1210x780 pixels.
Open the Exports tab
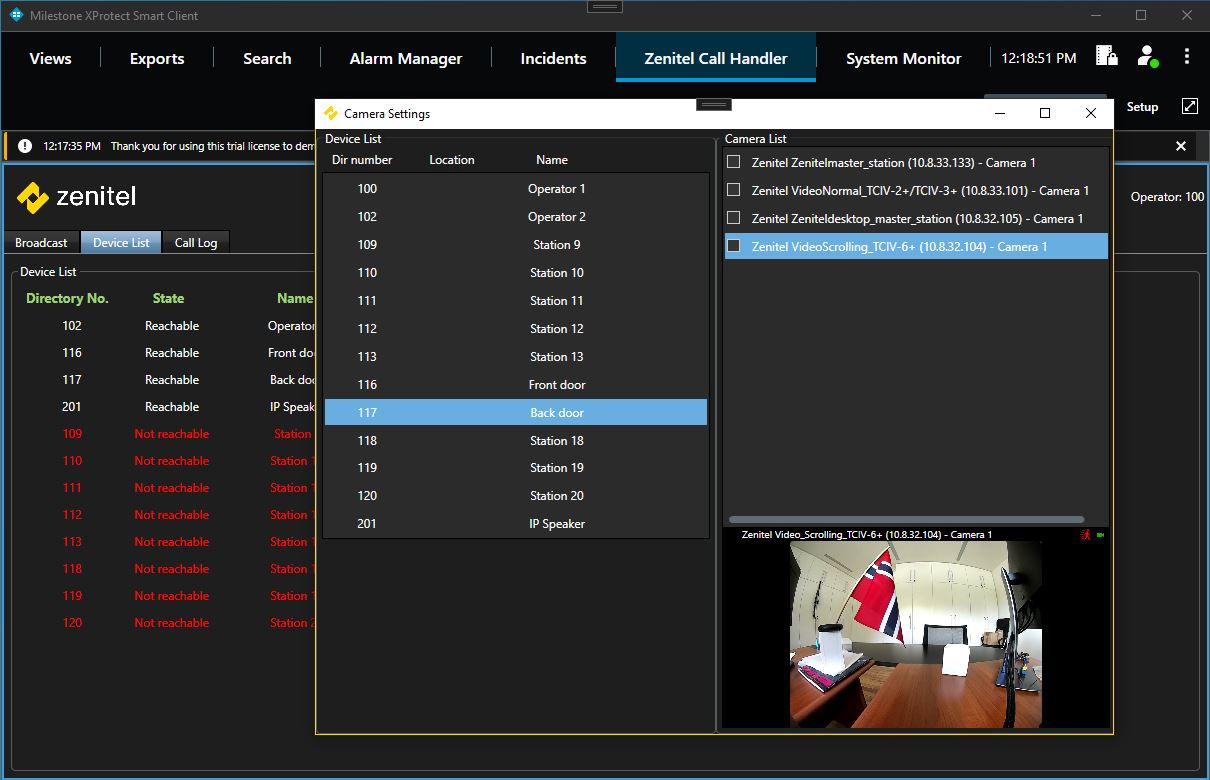pyautogui.click(x=157, y=58)
